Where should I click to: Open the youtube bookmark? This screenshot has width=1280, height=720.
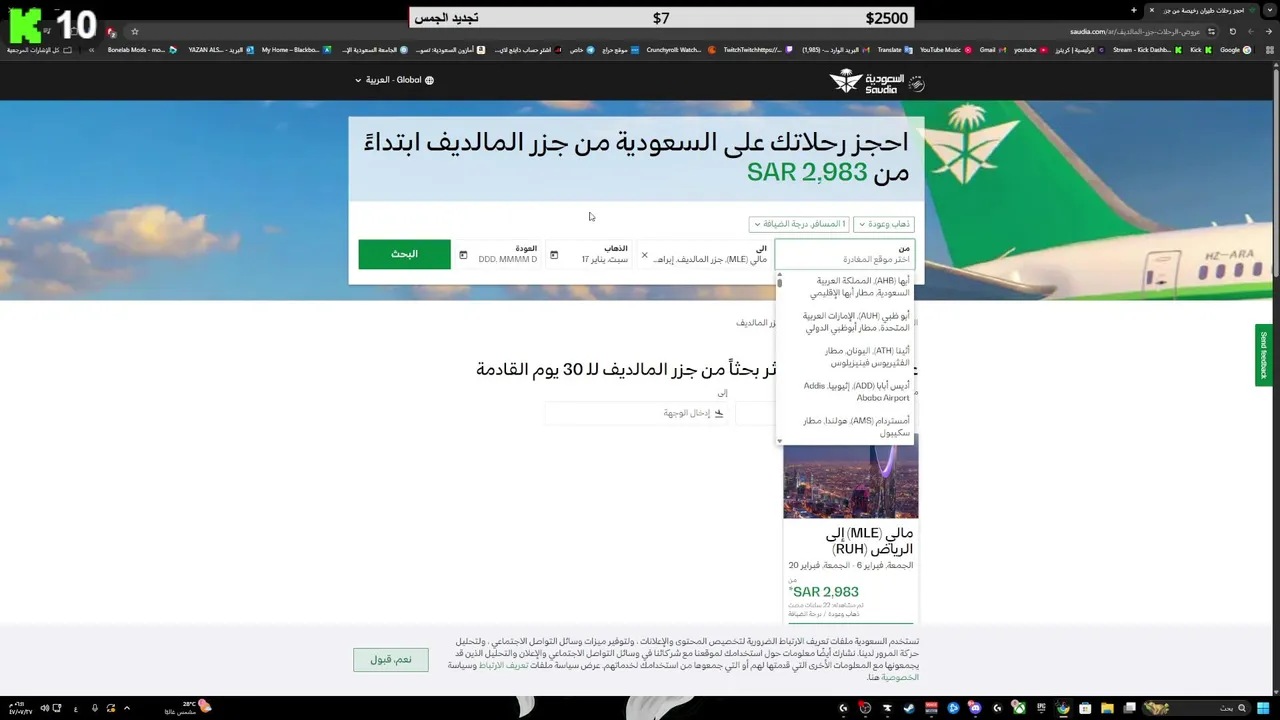[x=1030, y=50]
